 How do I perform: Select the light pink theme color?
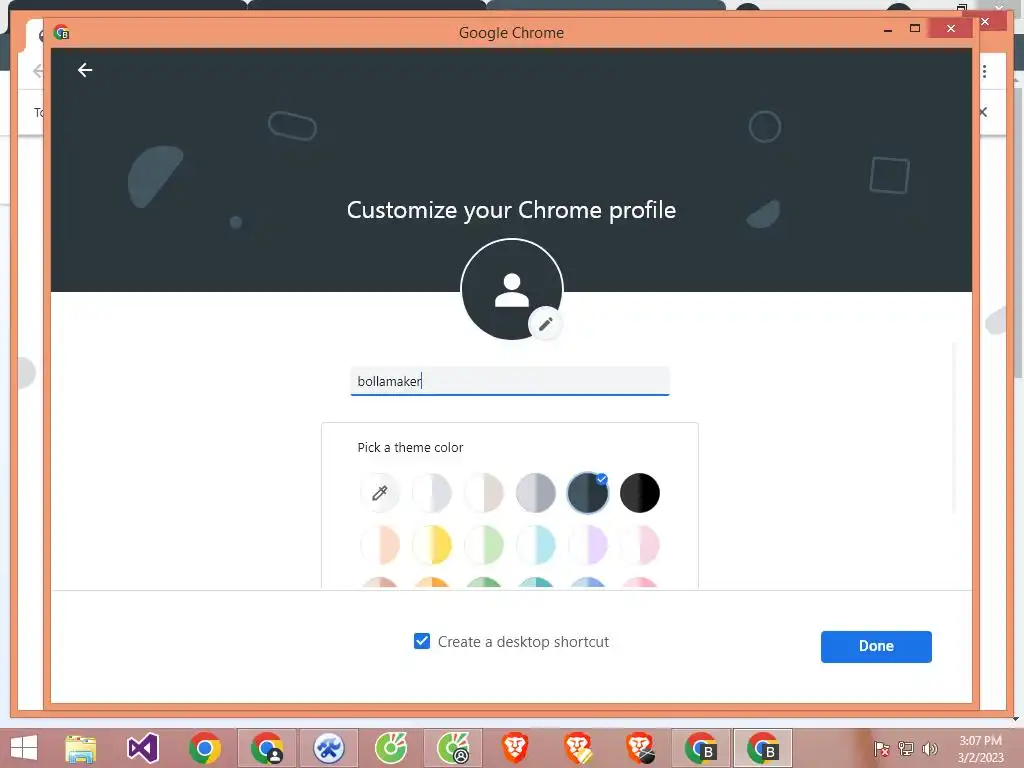pos(640,545)
